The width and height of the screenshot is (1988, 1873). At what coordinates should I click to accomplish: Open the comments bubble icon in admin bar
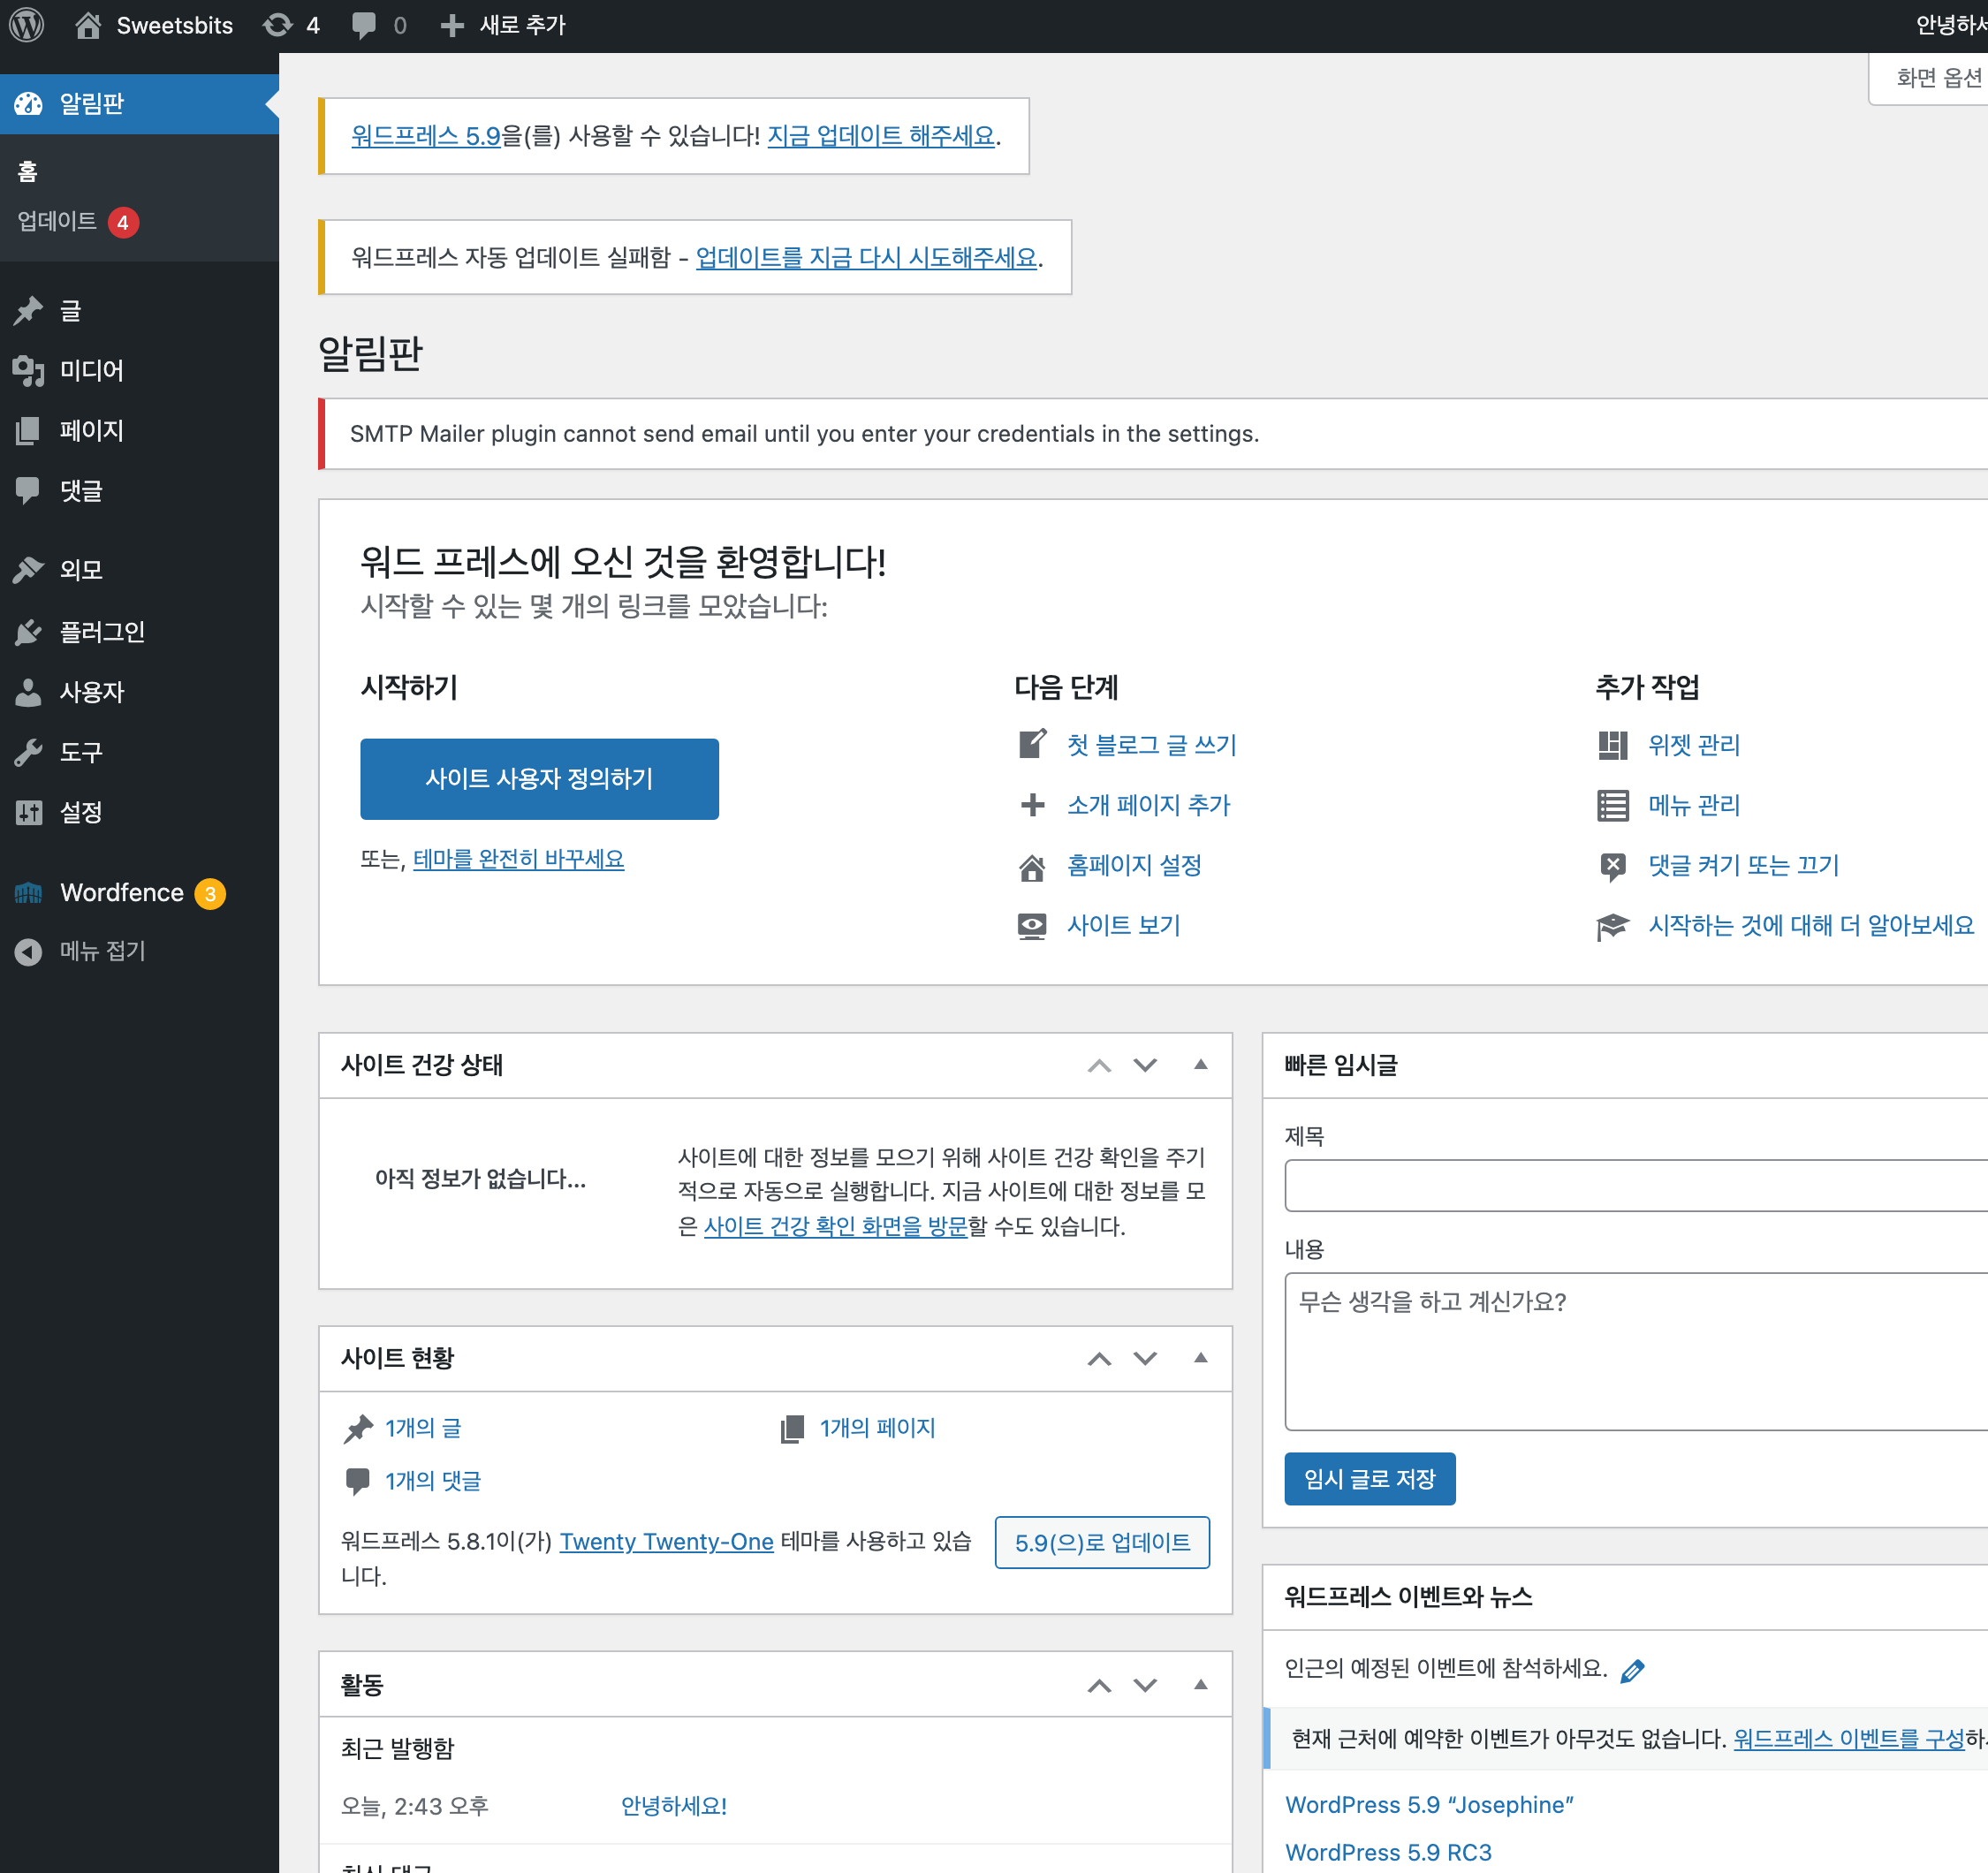point(363,25)
